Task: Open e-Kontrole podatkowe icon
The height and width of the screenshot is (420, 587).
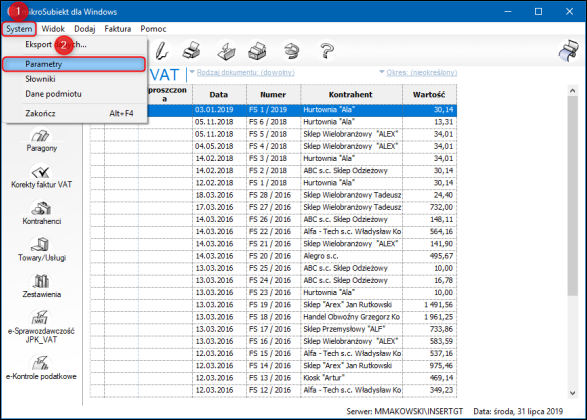Action: click(x=41, y=368)
